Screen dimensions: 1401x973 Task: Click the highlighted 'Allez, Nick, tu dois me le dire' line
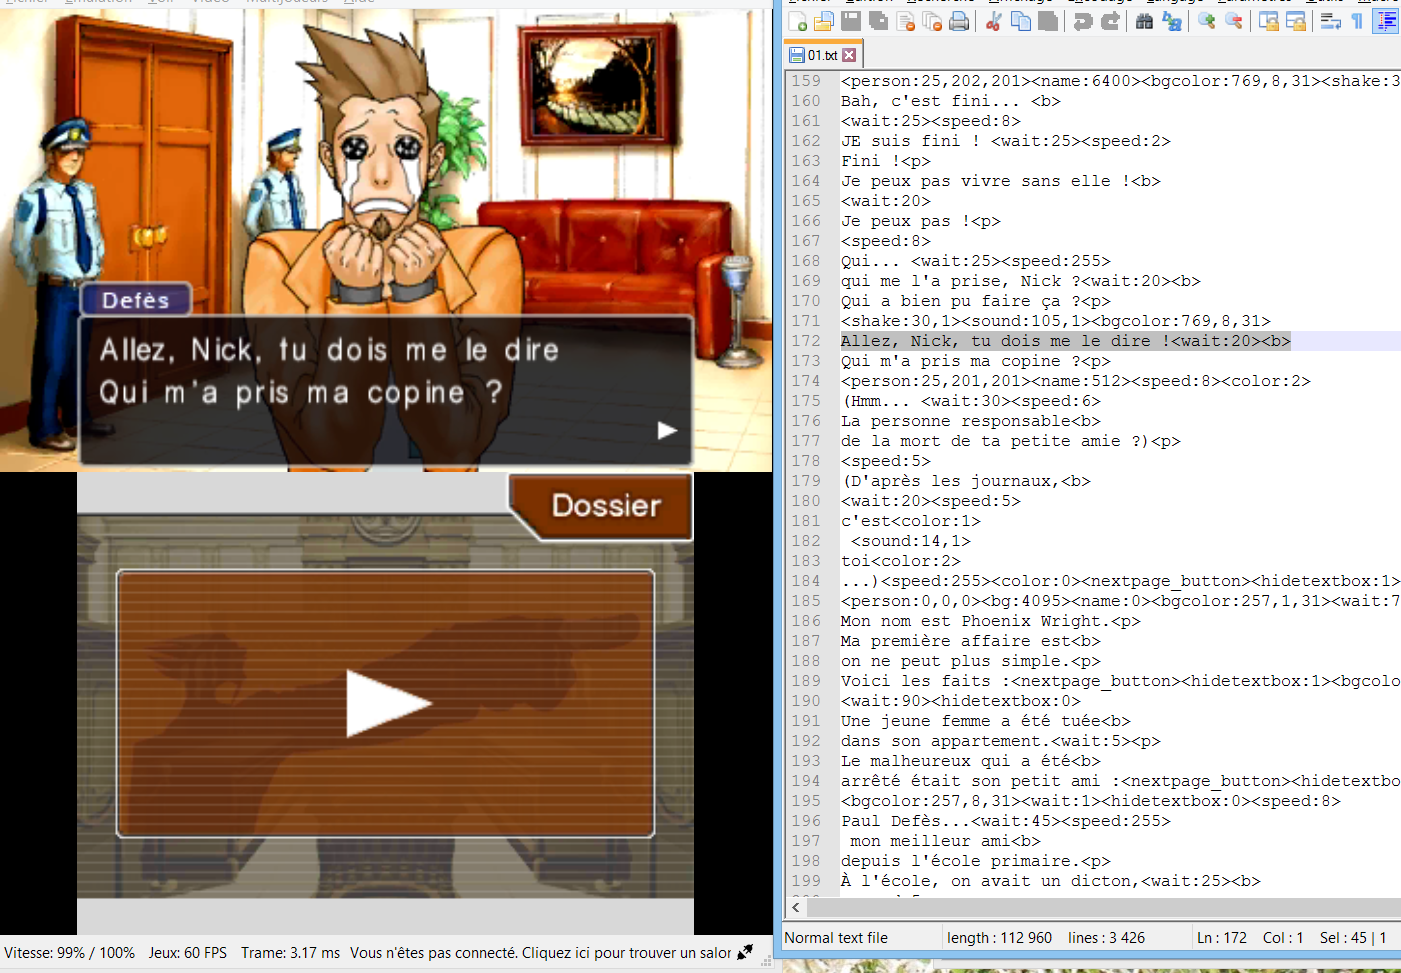click(1065, 341)
